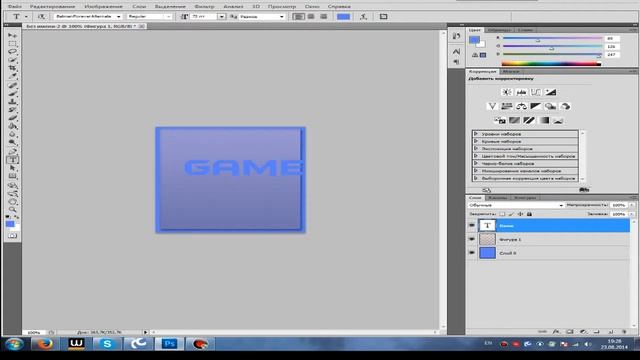Image resolution: width=640 pixels, height=360 pixels.
Task: Toggle lock image pixels brush icon
Action: 511,214
